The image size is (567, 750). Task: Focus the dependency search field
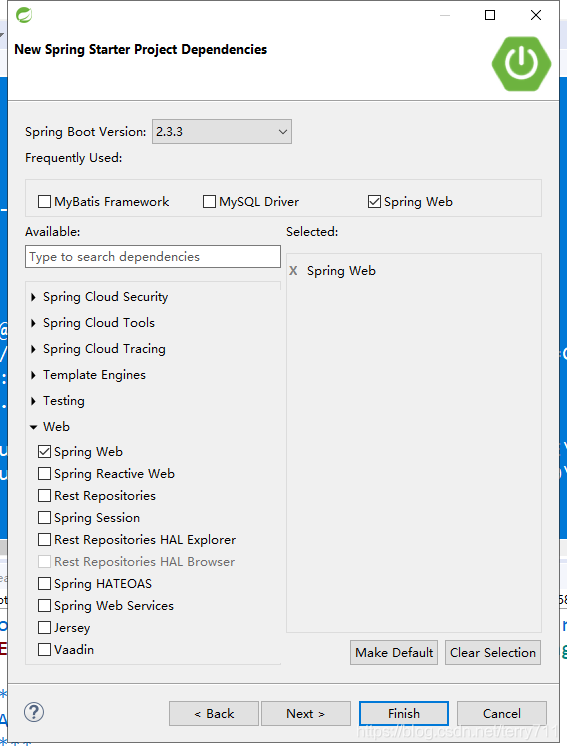[x=153, y=257]
